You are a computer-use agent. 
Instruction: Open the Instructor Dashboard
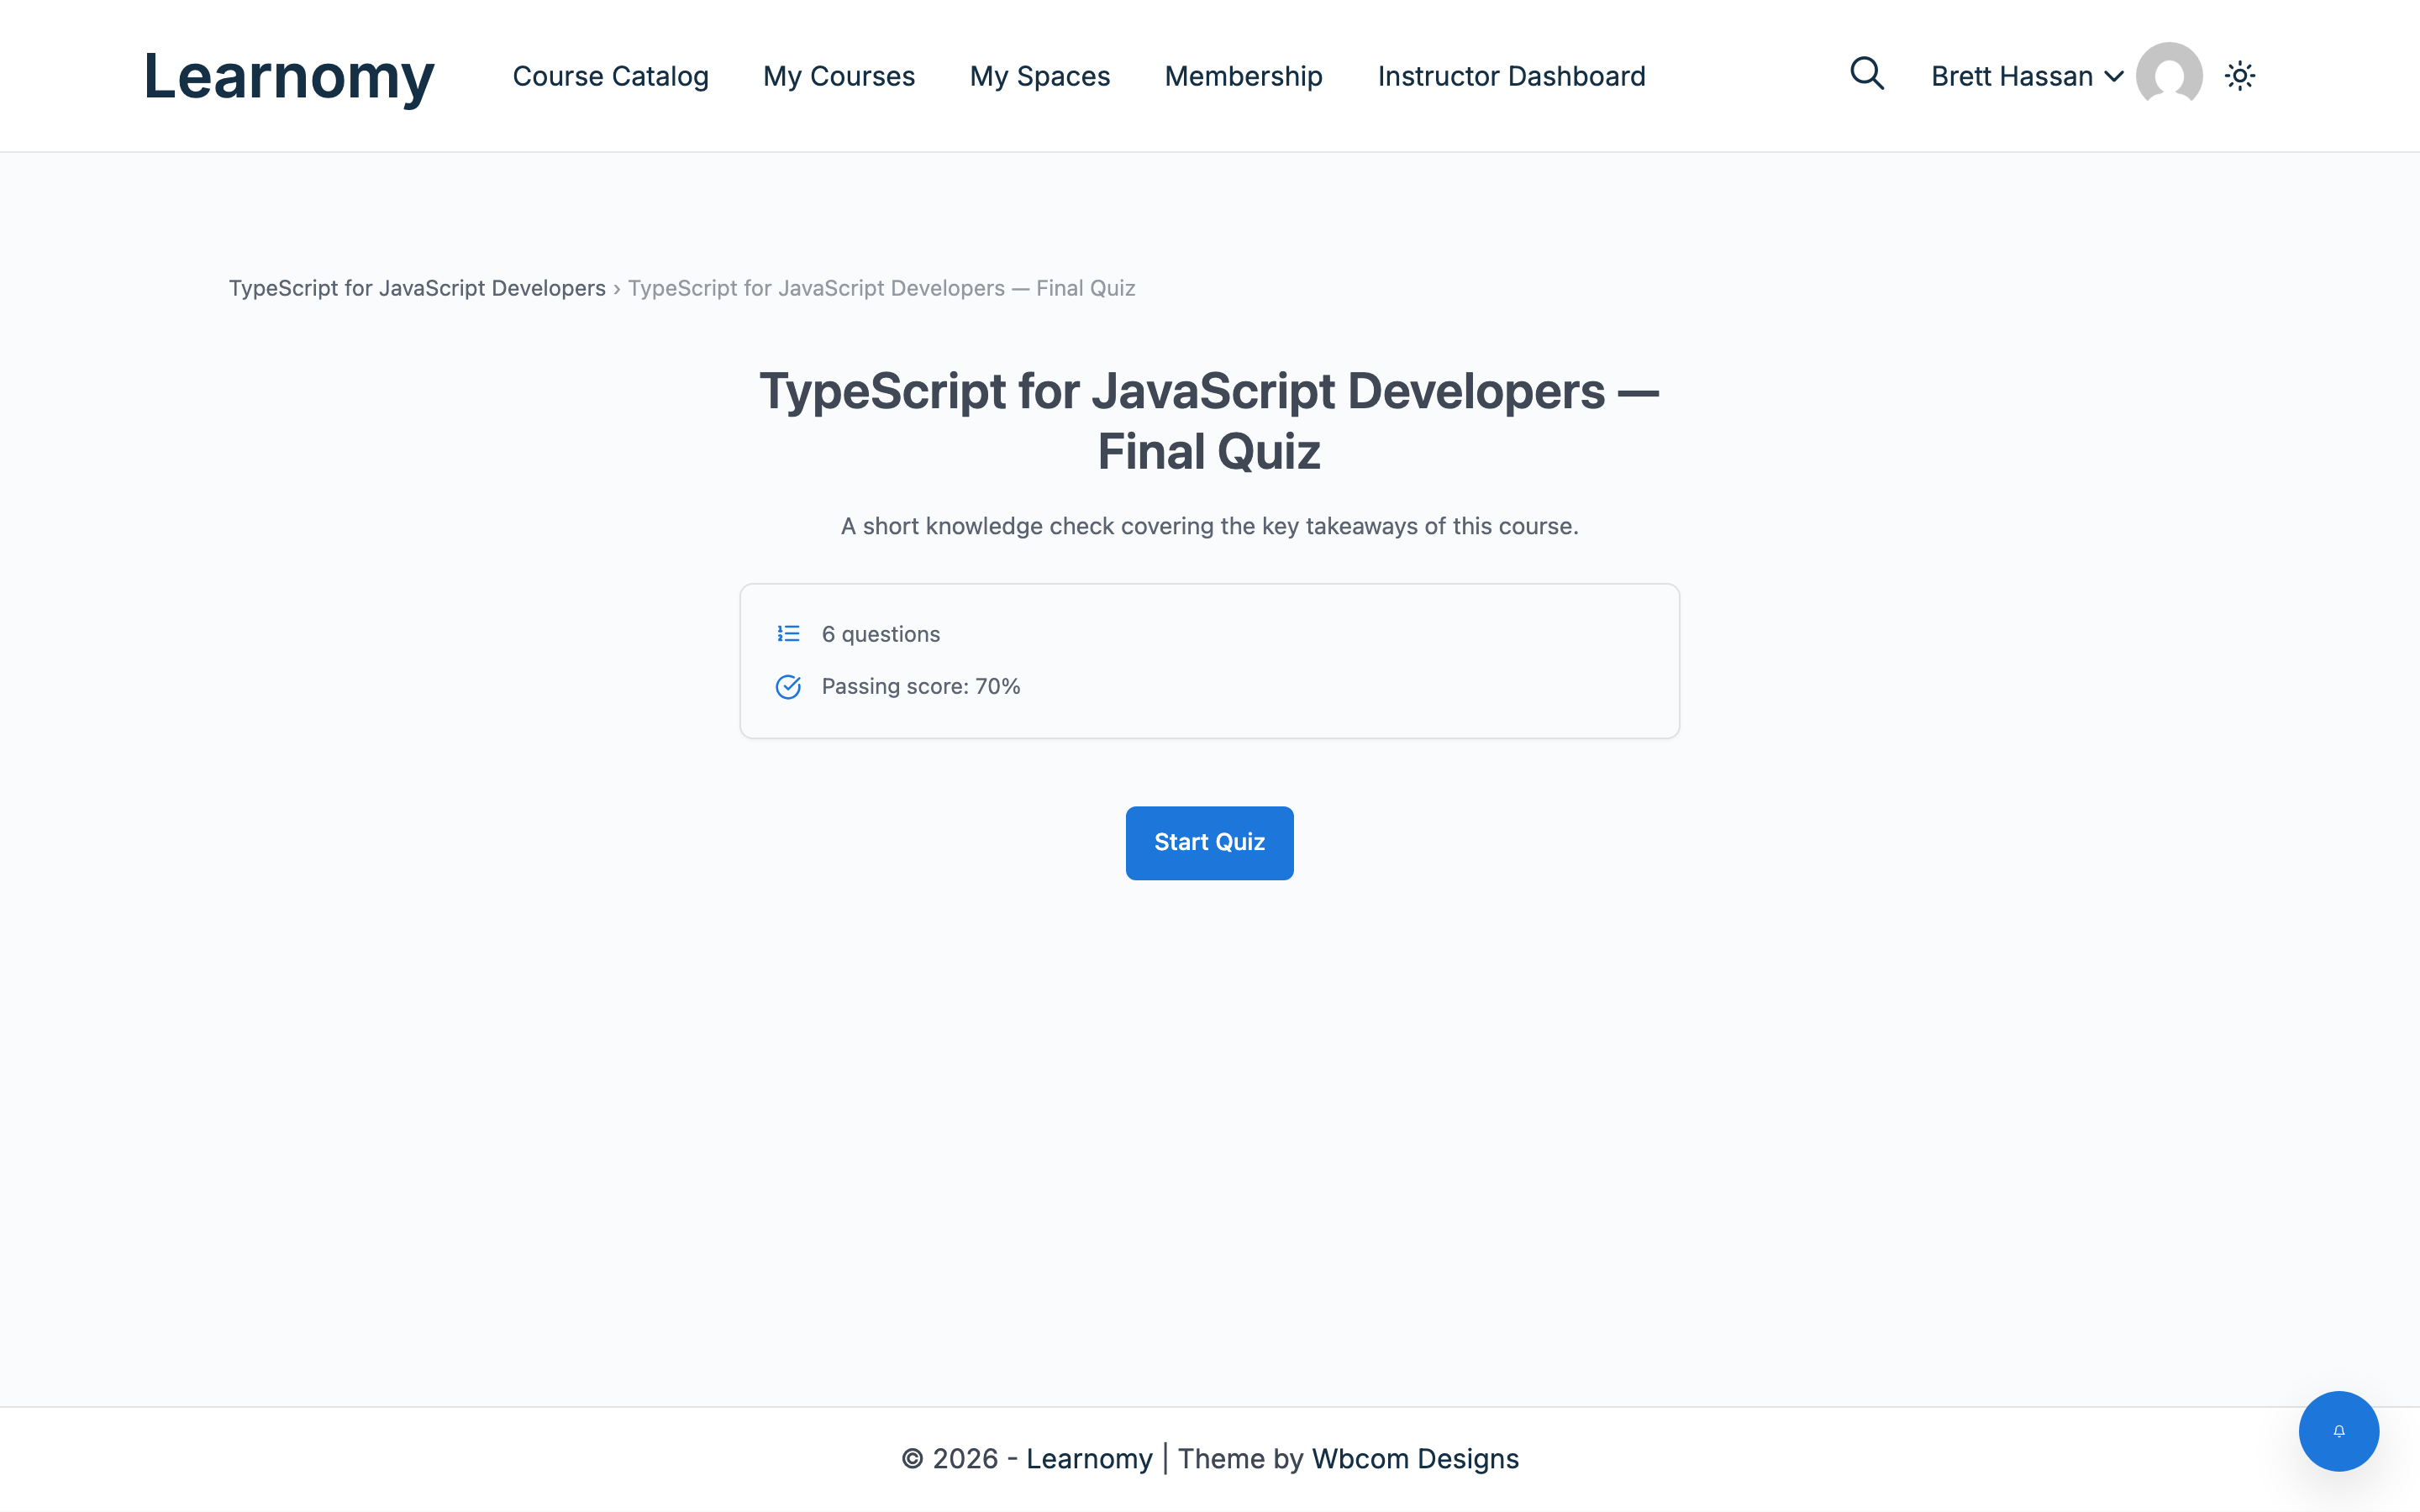(x=1511, y=76)
